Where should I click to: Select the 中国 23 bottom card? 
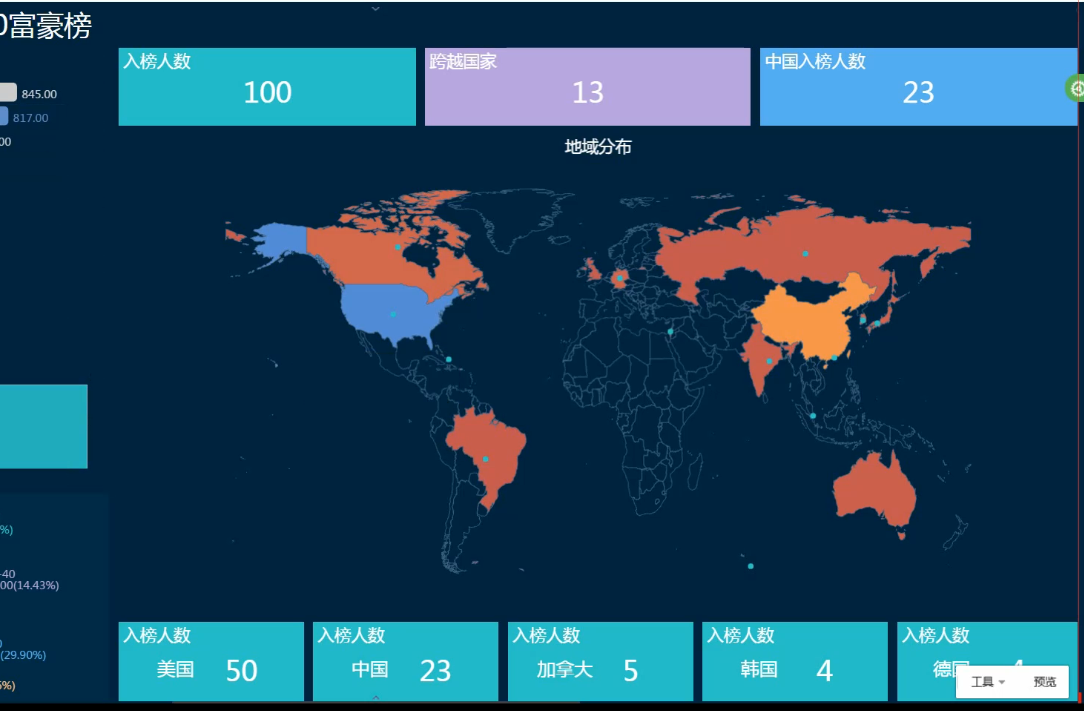[405, 661]
